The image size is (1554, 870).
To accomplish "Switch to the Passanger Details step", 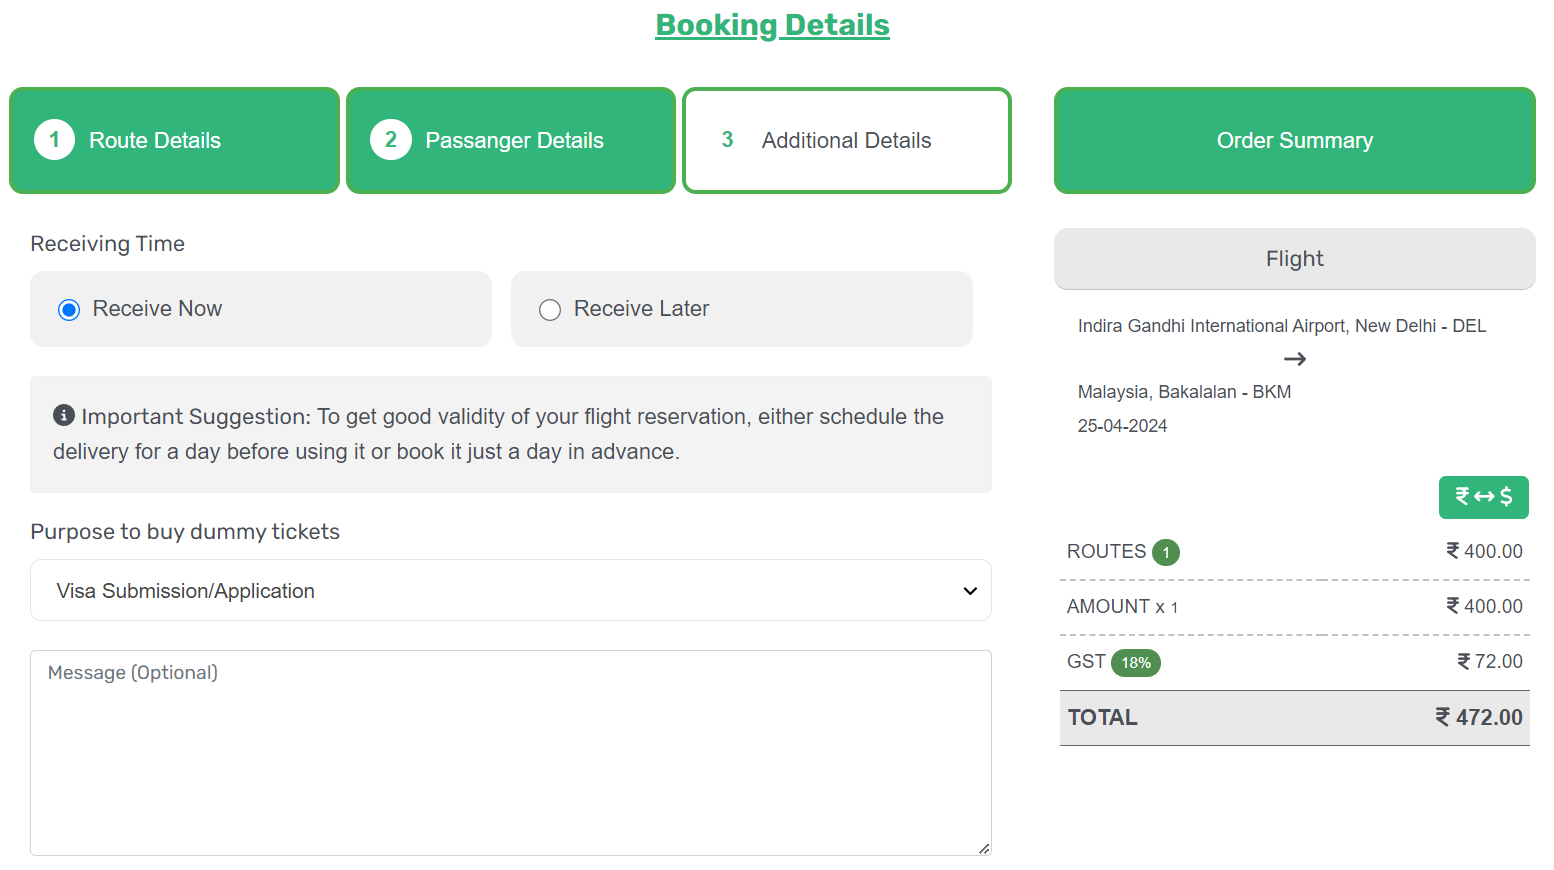I will pos(511,140).
